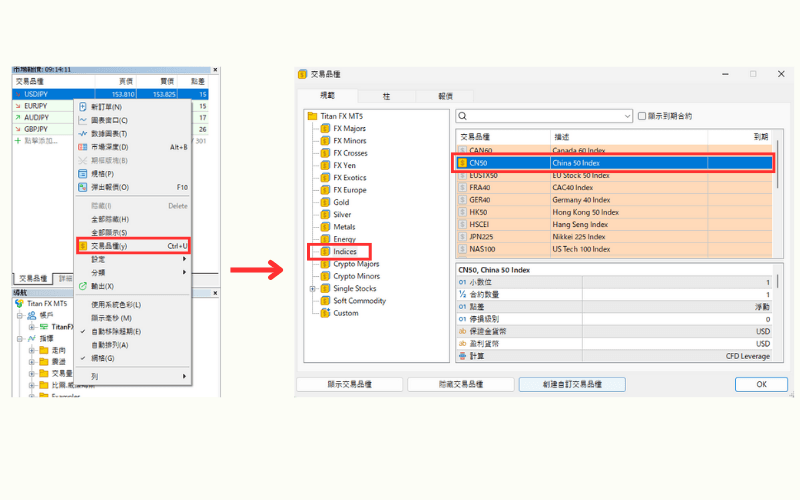Image resolution: width=800 pixels, height=500 pixels.
Task: Click the Chart Window (圖表窗口) icon
Action: coord(83,120)
